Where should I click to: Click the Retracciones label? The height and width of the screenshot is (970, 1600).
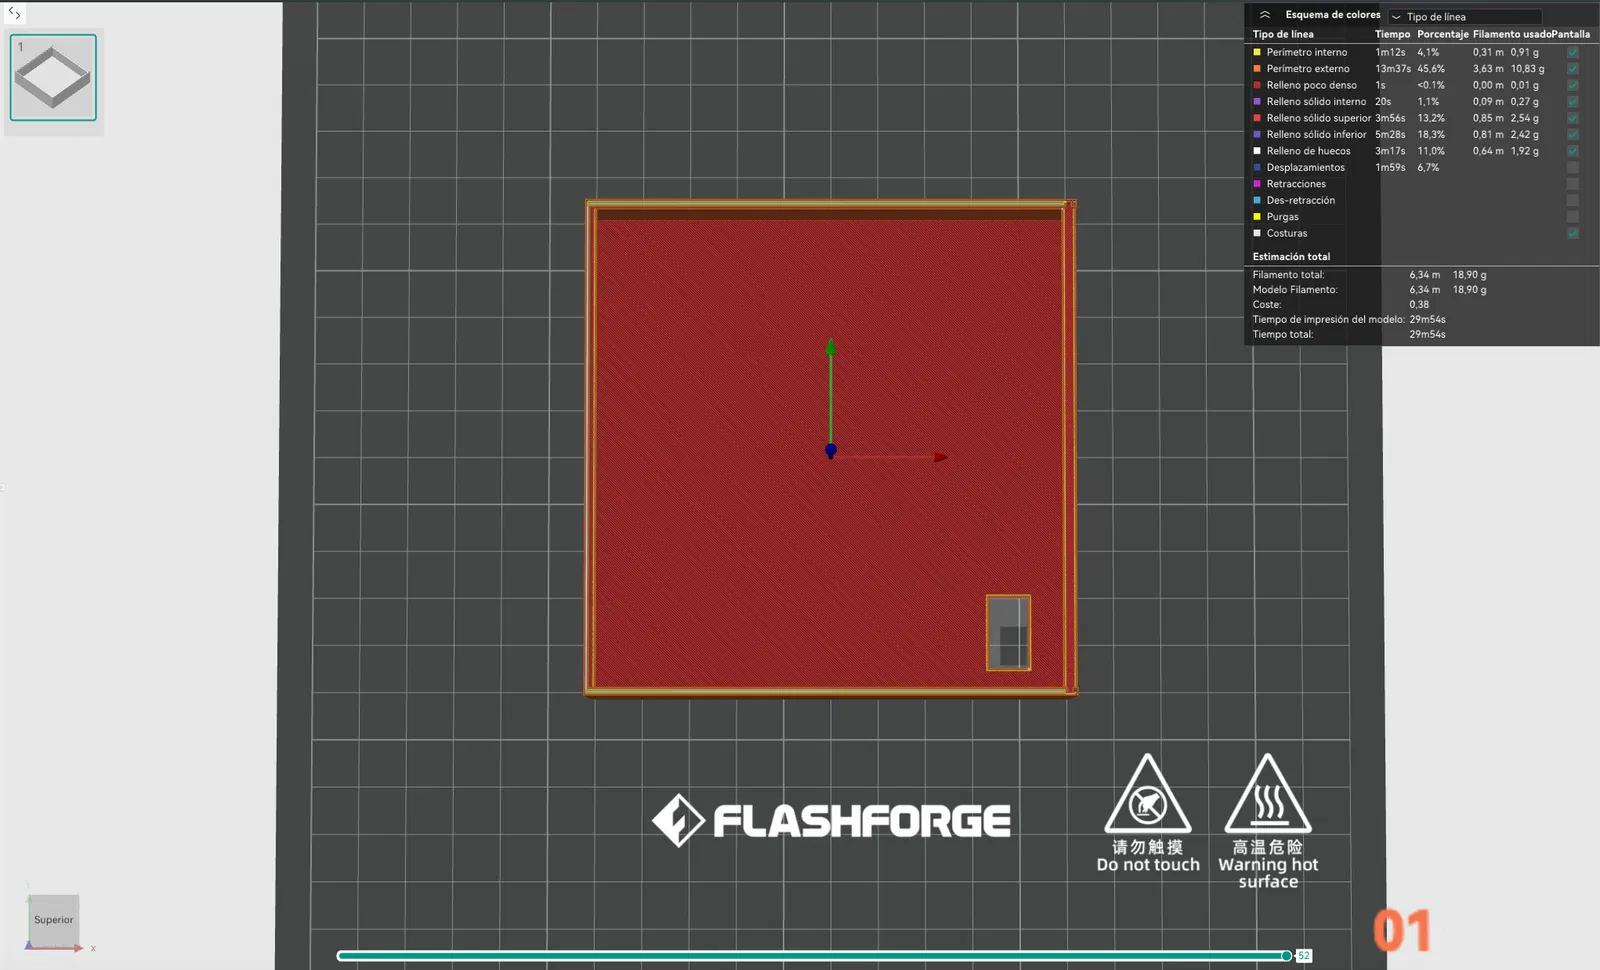click(x=1296, y=184)
